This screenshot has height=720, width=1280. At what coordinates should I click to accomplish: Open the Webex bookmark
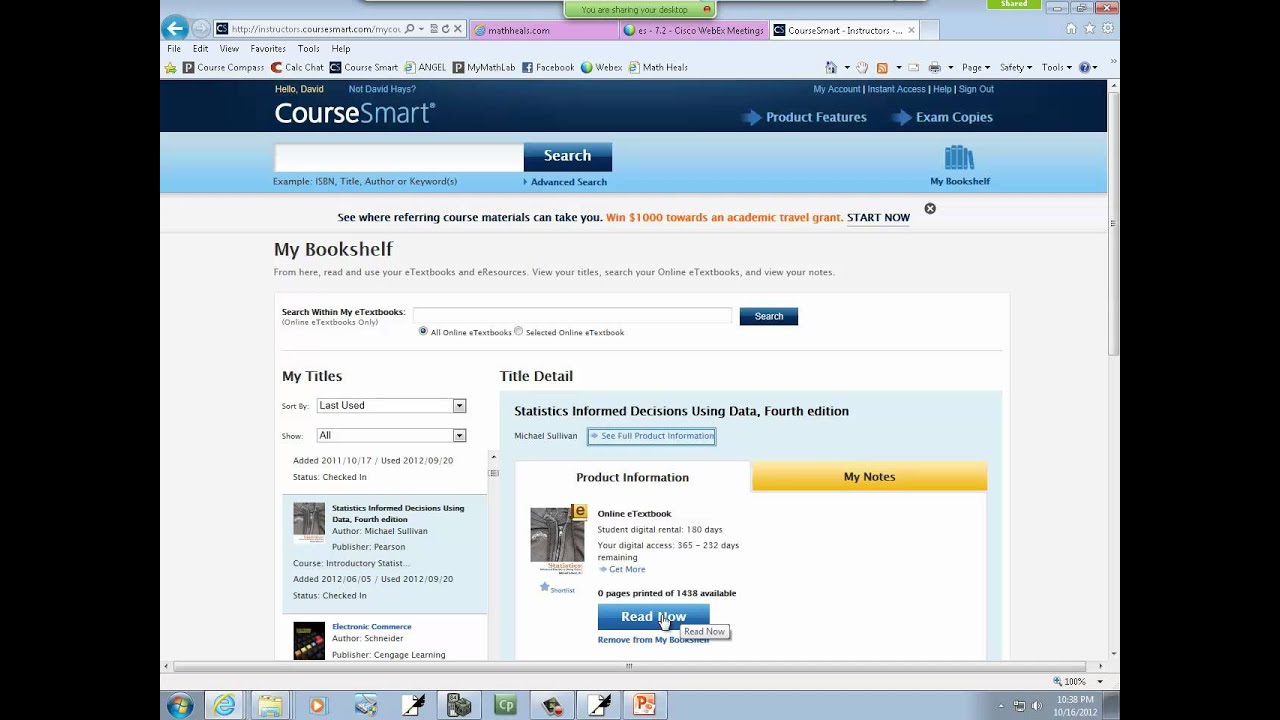pos(601,68)
